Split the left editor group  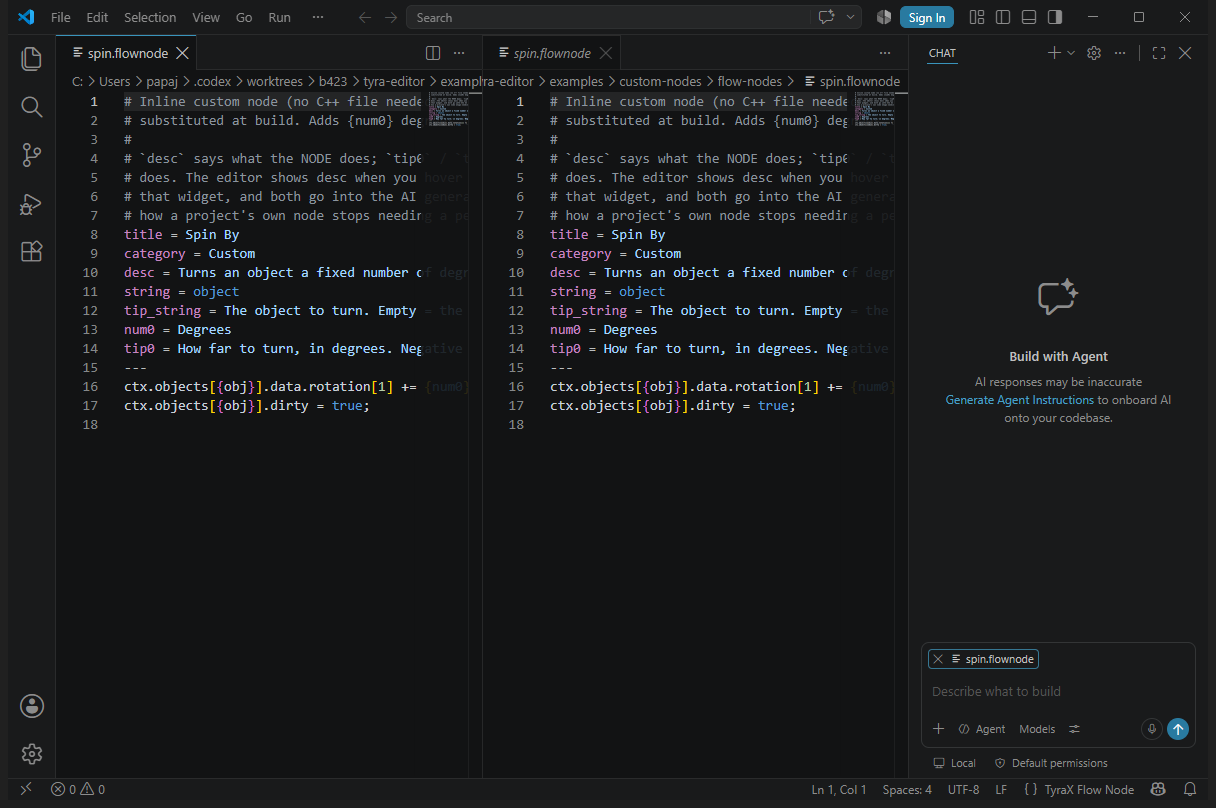click(x=433, y=53)
